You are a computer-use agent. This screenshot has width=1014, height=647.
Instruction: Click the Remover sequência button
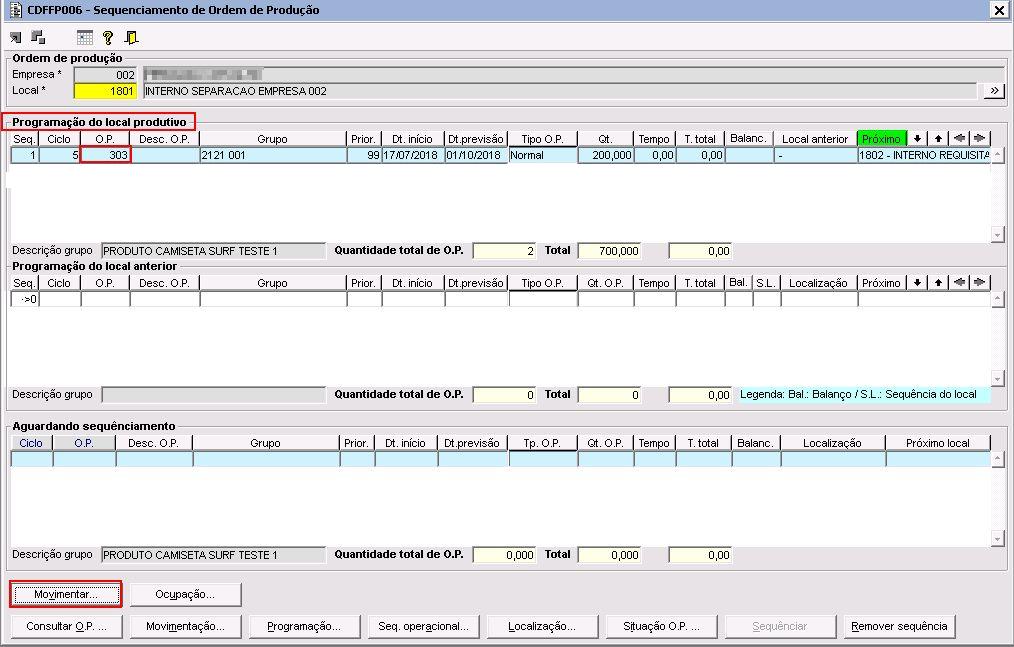(x=899, y=626)
